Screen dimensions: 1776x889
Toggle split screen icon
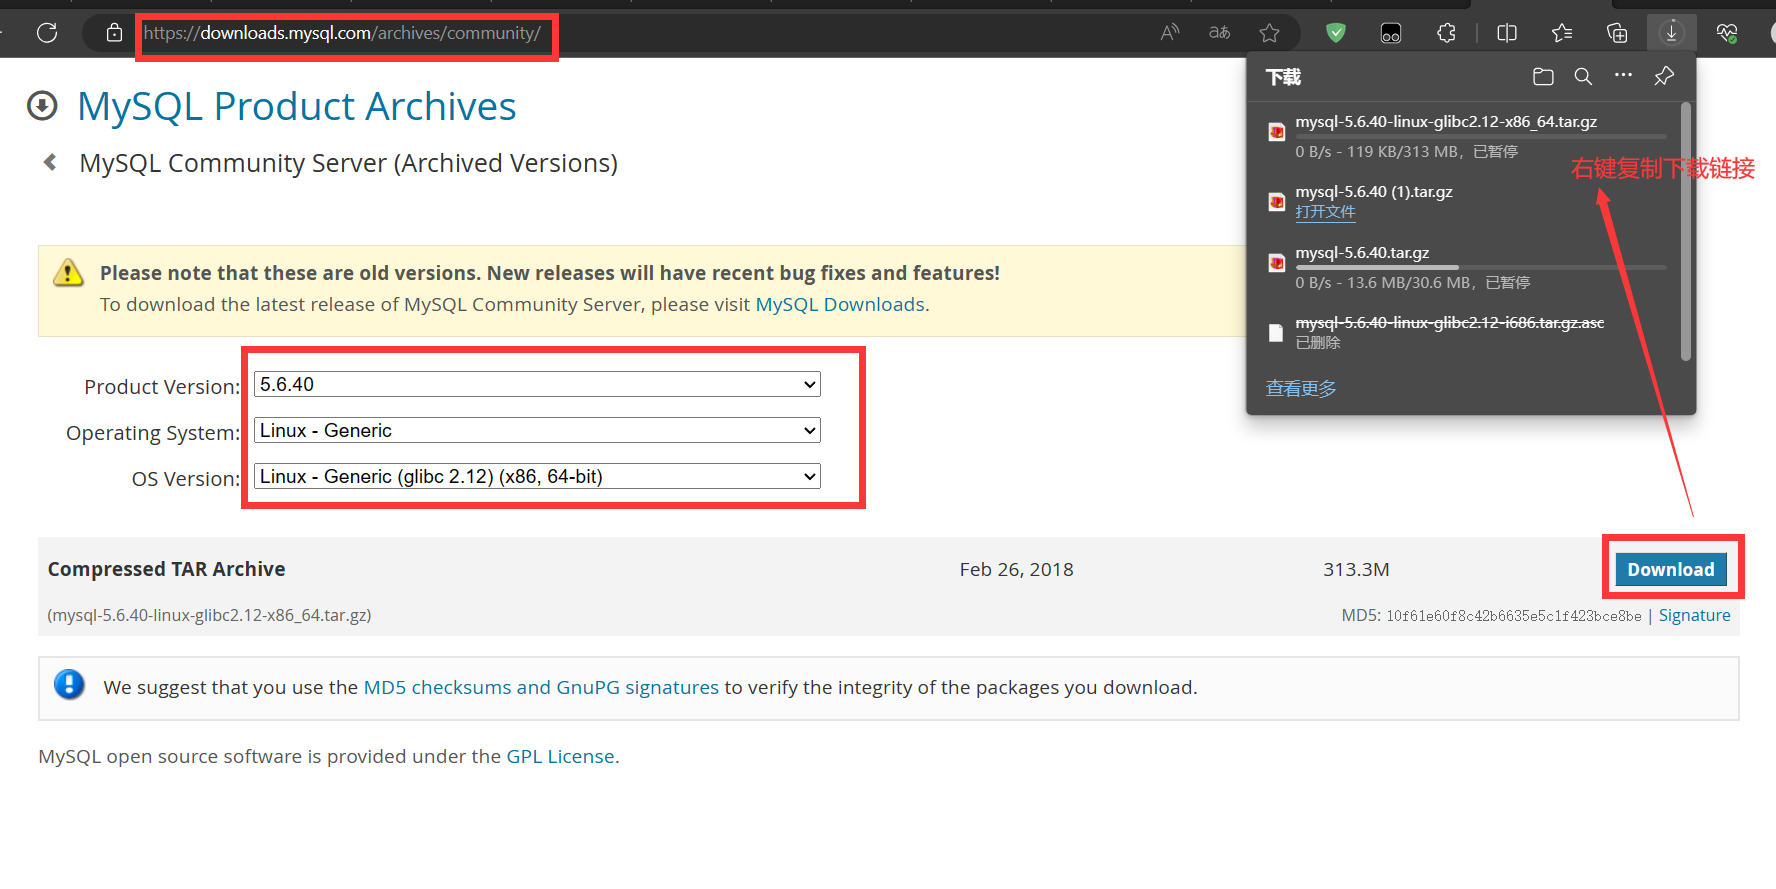(x=1507, y=33)
